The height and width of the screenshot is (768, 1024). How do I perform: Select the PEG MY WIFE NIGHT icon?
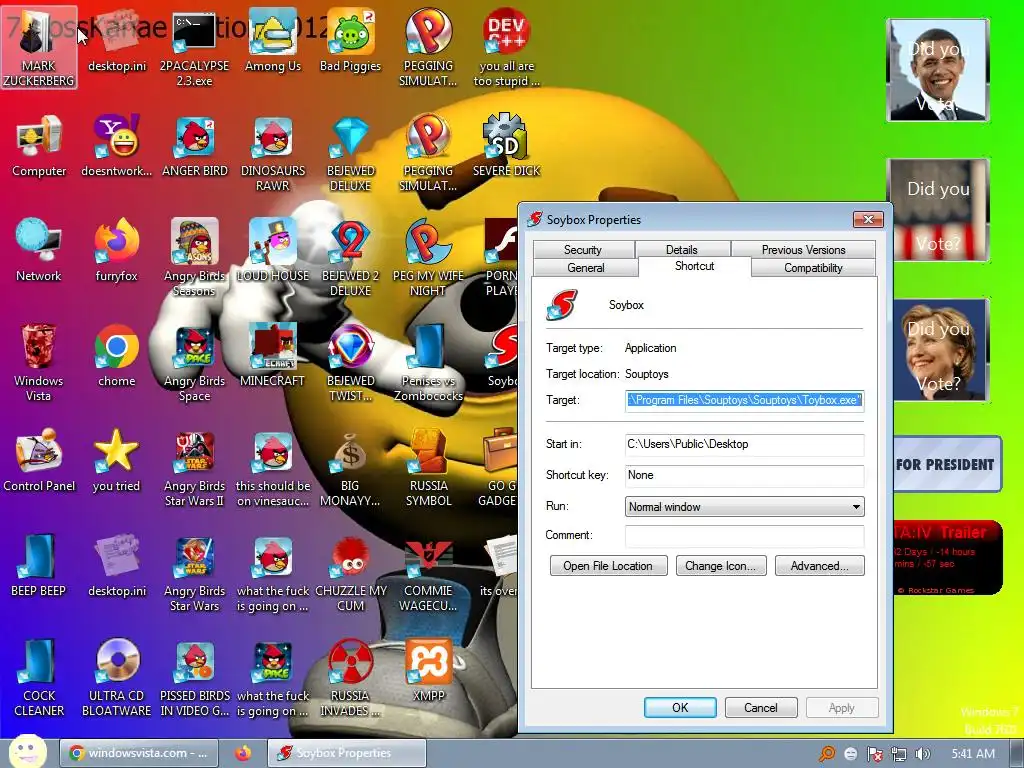pyautogui.click(x=428, y=257)
